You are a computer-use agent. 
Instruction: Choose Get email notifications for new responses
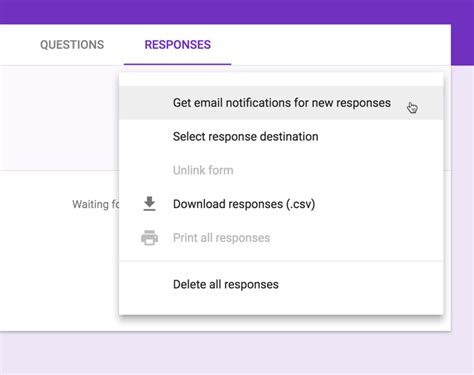point(281,103)
